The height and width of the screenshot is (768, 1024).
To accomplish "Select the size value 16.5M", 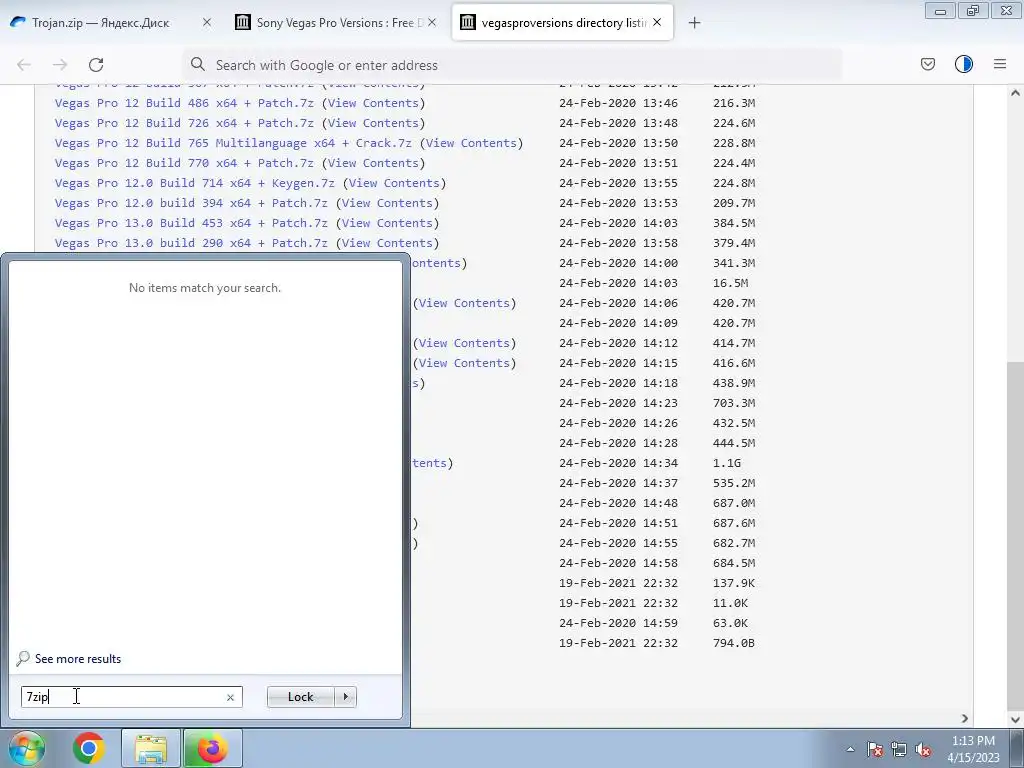I will coord(730,283).
